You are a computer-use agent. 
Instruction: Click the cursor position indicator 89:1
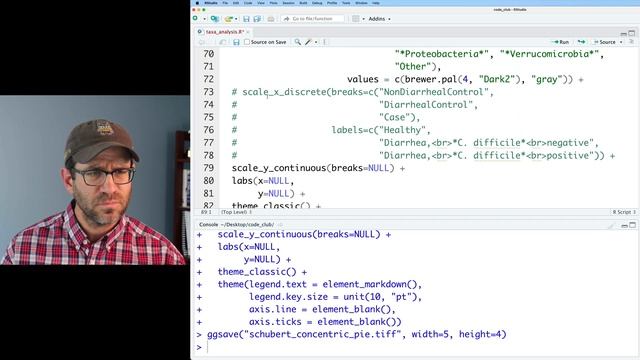point(206,212)
